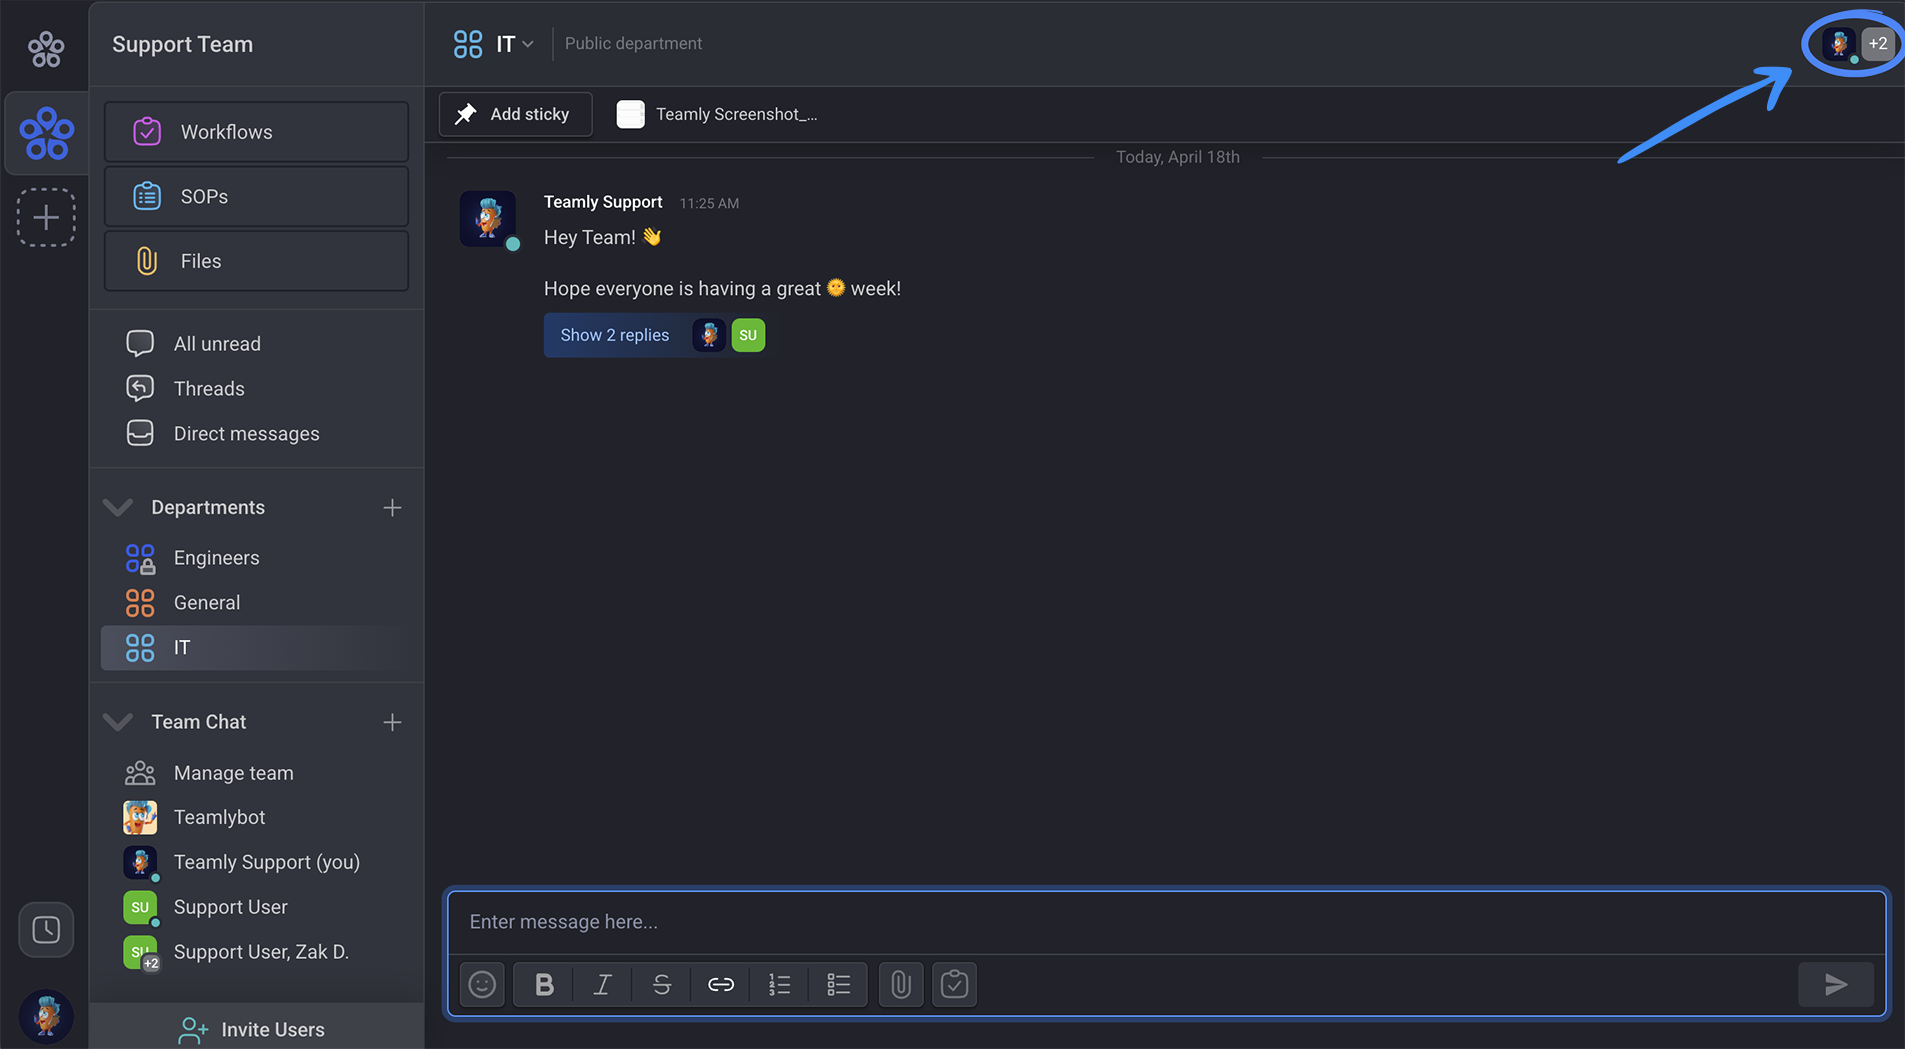Collapse the Team Chat section
Viewport: 1905px width, 1049px height.
point(118,721)
